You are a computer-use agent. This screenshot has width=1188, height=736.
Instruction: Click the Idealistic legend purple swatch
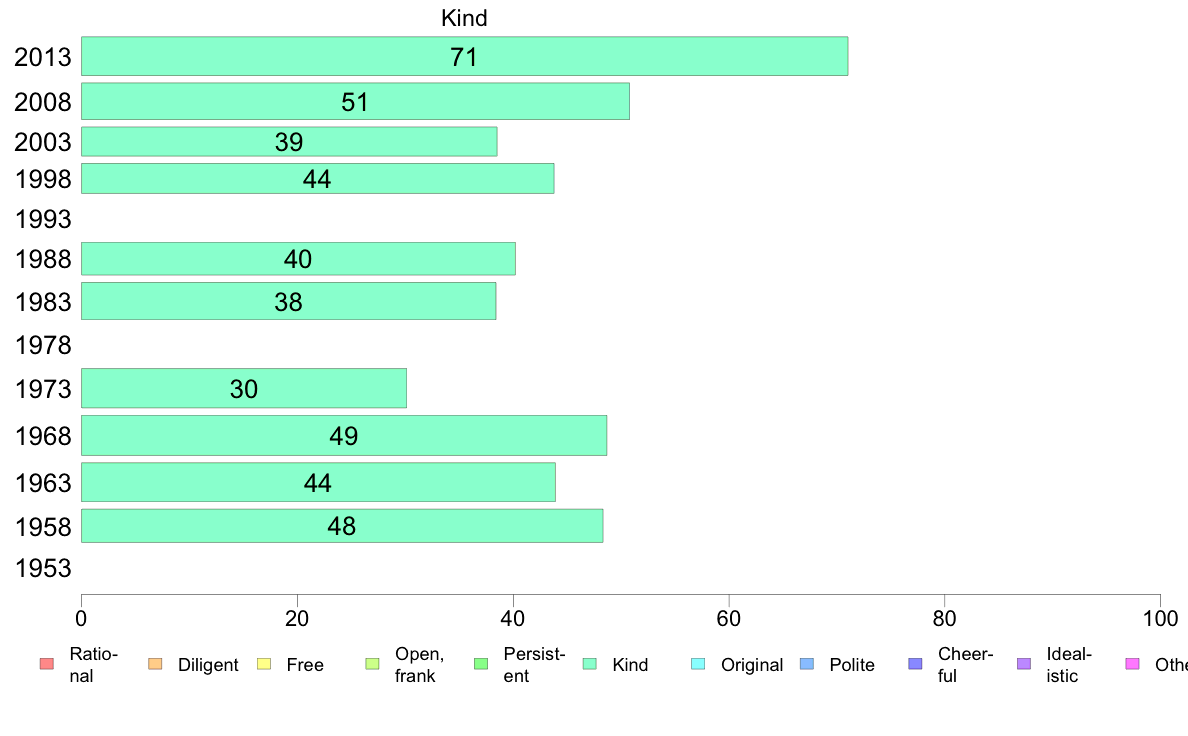tap(1024, 664)
